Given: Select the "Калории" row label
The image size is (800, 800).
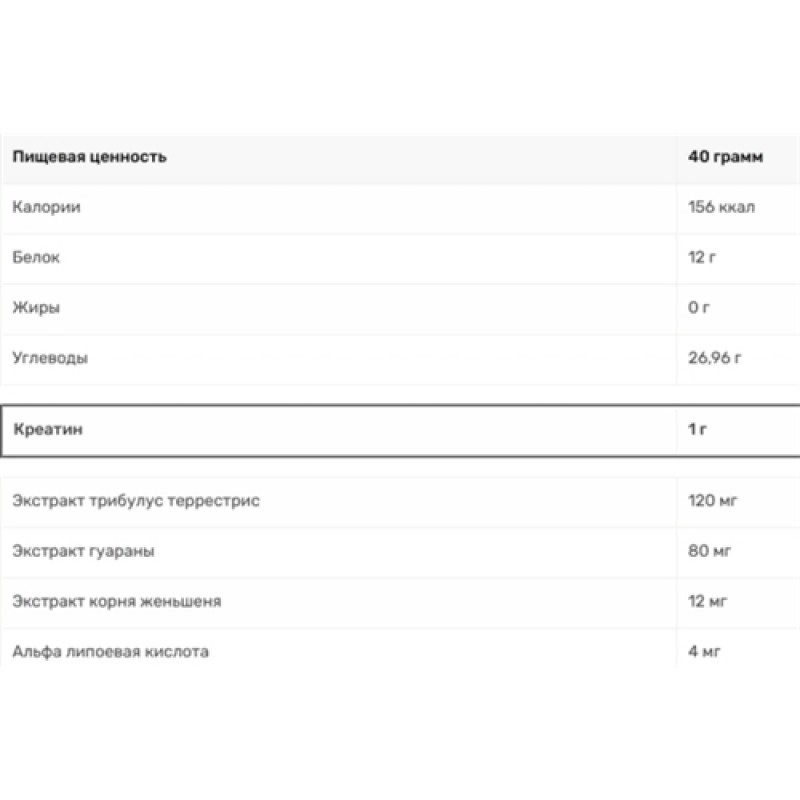Looking at the screenshot, I should [x=46, y=208].
